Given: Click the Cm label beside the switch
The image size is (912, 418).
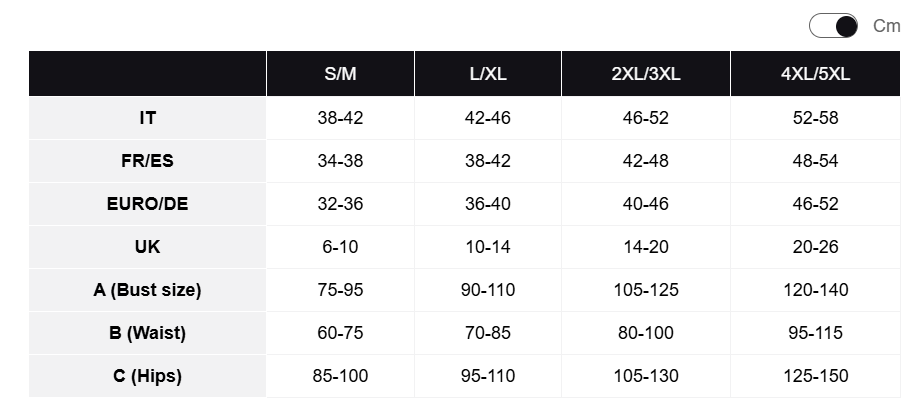Looking at the screenshot, I should point(886,26).
